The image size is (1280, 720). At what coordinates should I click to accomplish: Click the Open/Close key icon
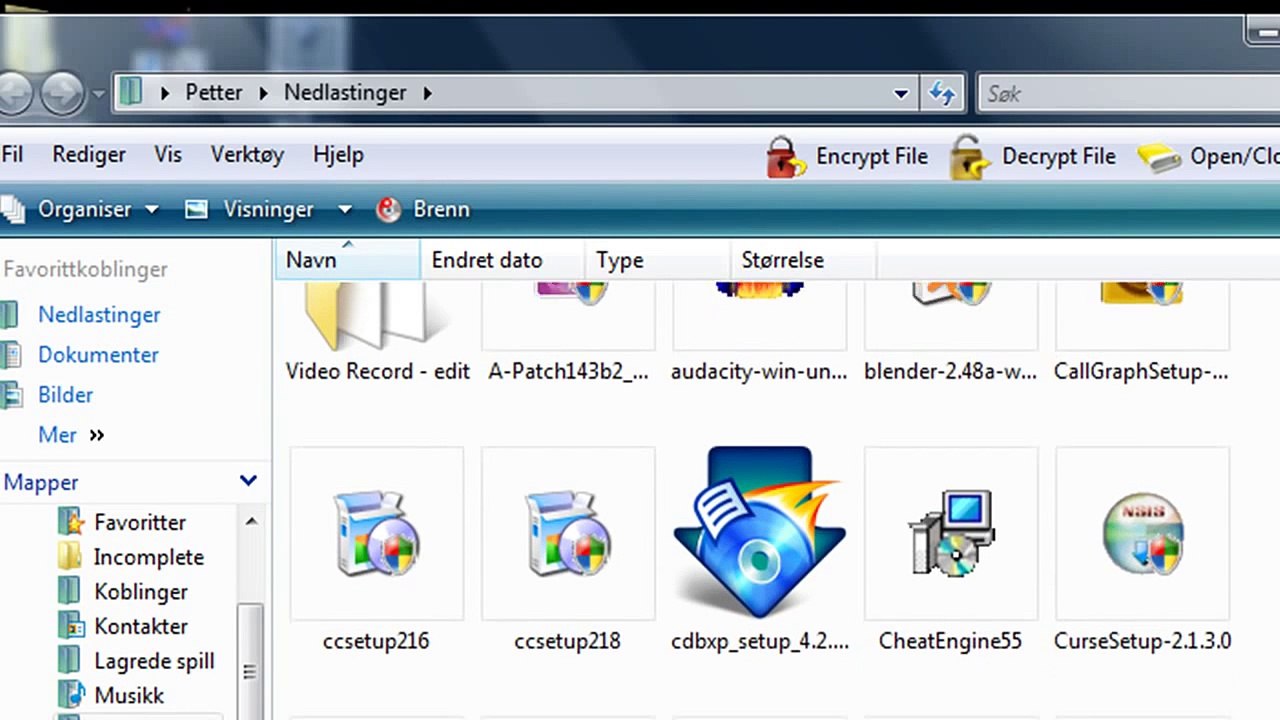click(x=1159, y=158)
